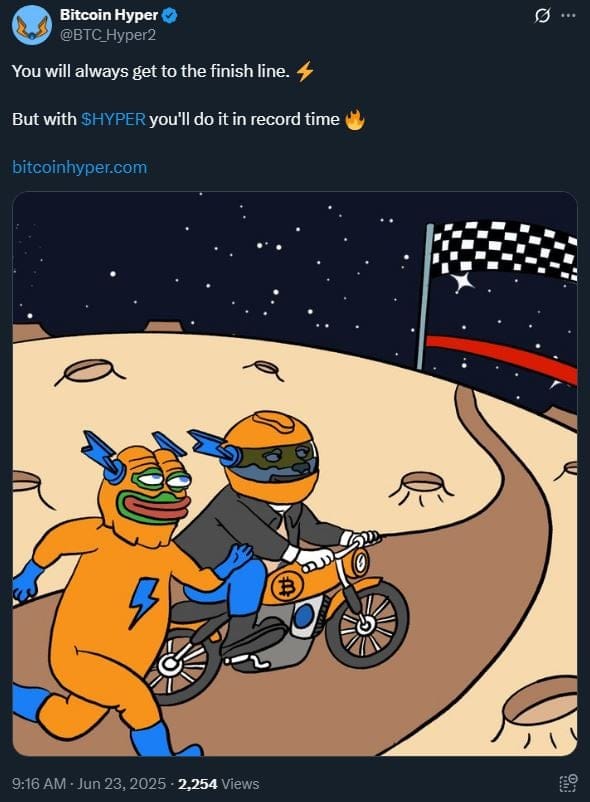
Task: Click the $HYPER cashtag
Action: click(114, 119)
